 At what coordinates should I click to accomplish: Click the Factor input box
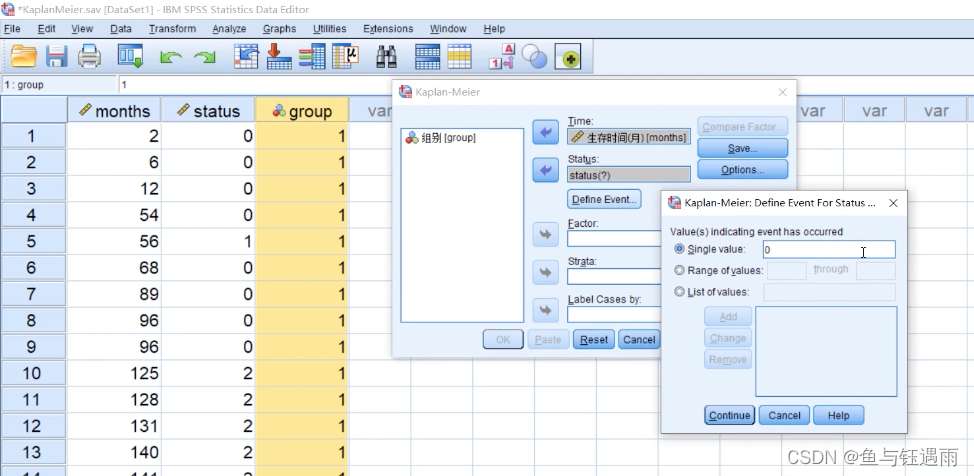[614, 239]
